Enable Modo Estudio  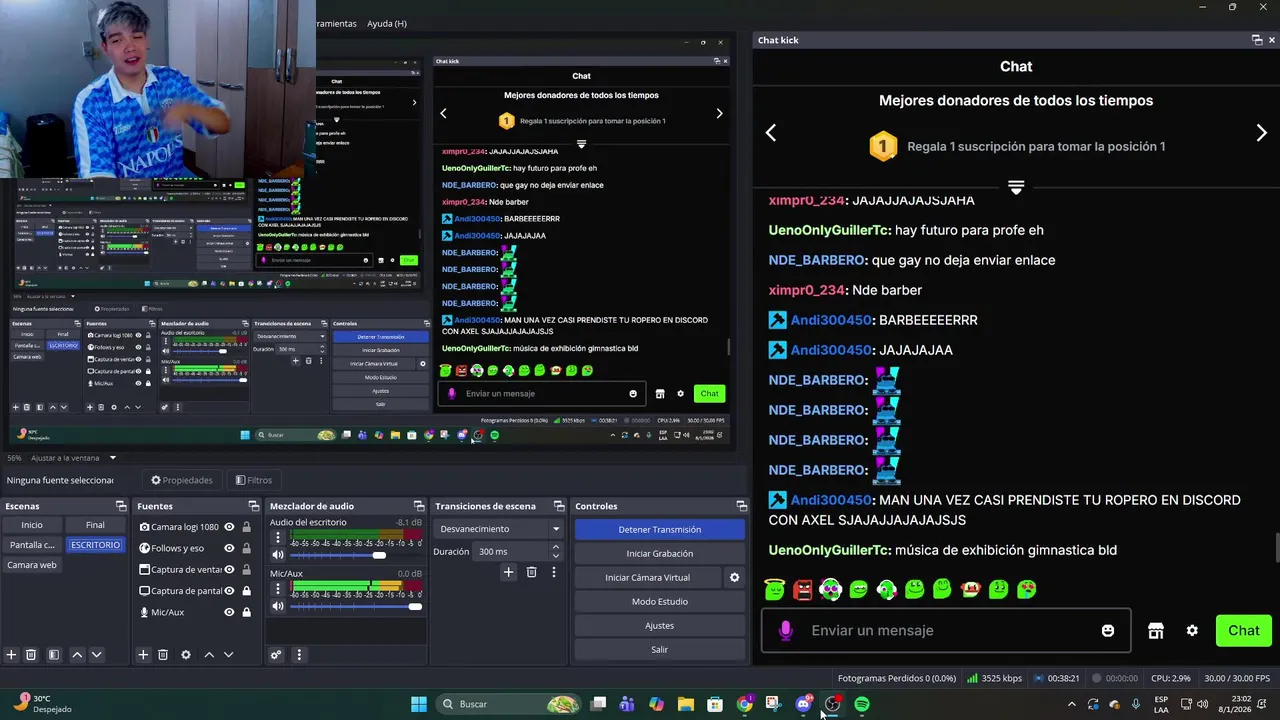click(x=660, y=601)
